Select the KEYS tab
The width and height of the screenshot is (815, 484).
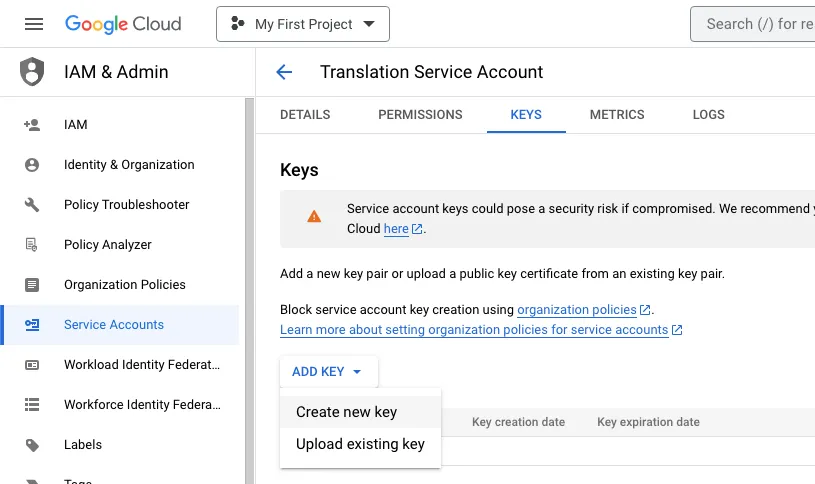[x=526, y=115]
